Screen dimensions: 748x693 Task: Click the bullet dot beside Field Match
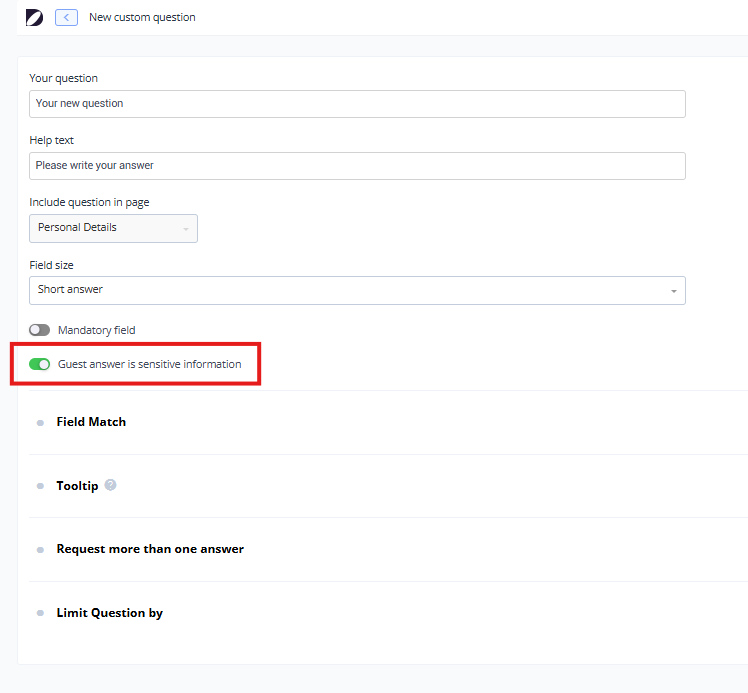(40, 423)
